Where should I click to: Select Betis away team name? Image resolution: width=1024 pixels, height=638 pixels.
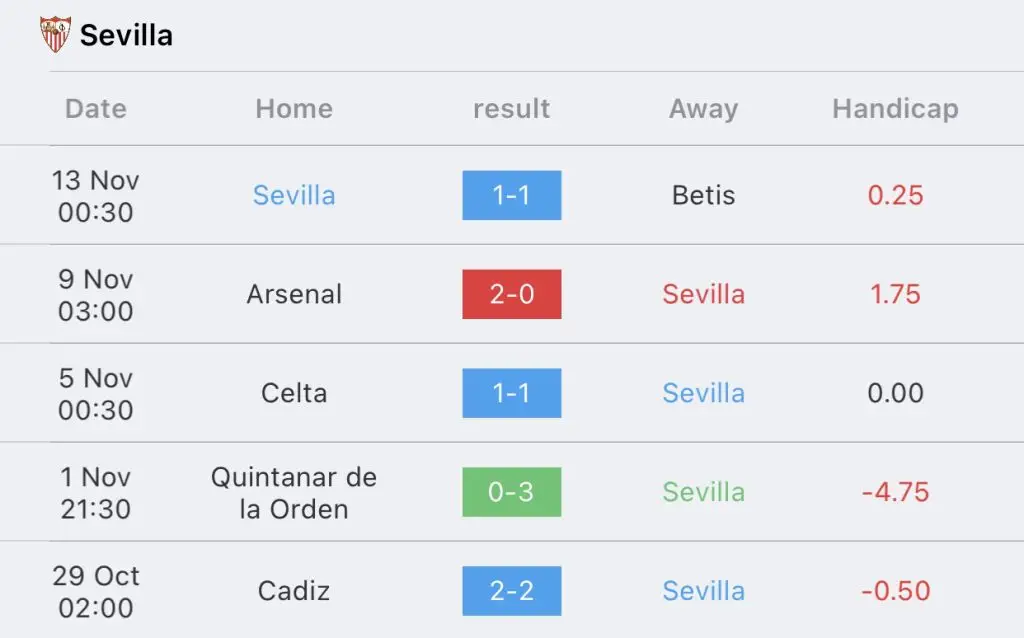(x=703, y=195)
